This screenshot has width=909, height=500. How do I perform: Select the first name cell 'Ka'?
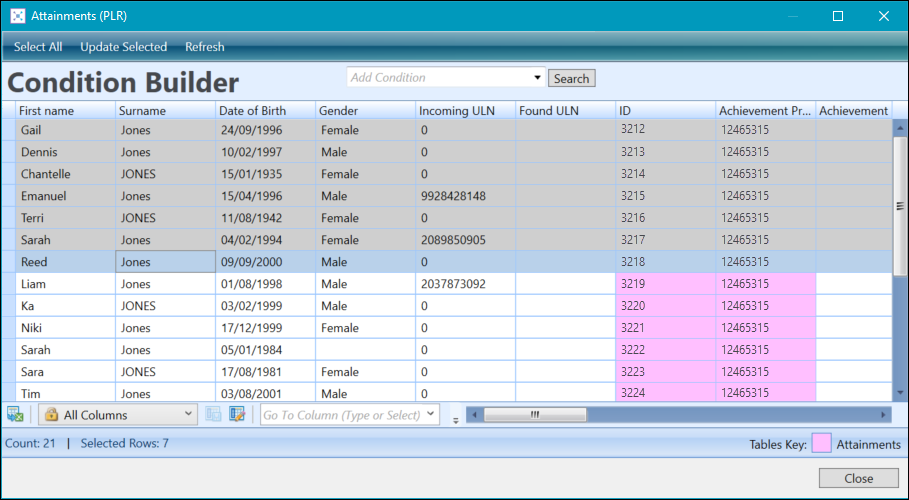[66, 306]
